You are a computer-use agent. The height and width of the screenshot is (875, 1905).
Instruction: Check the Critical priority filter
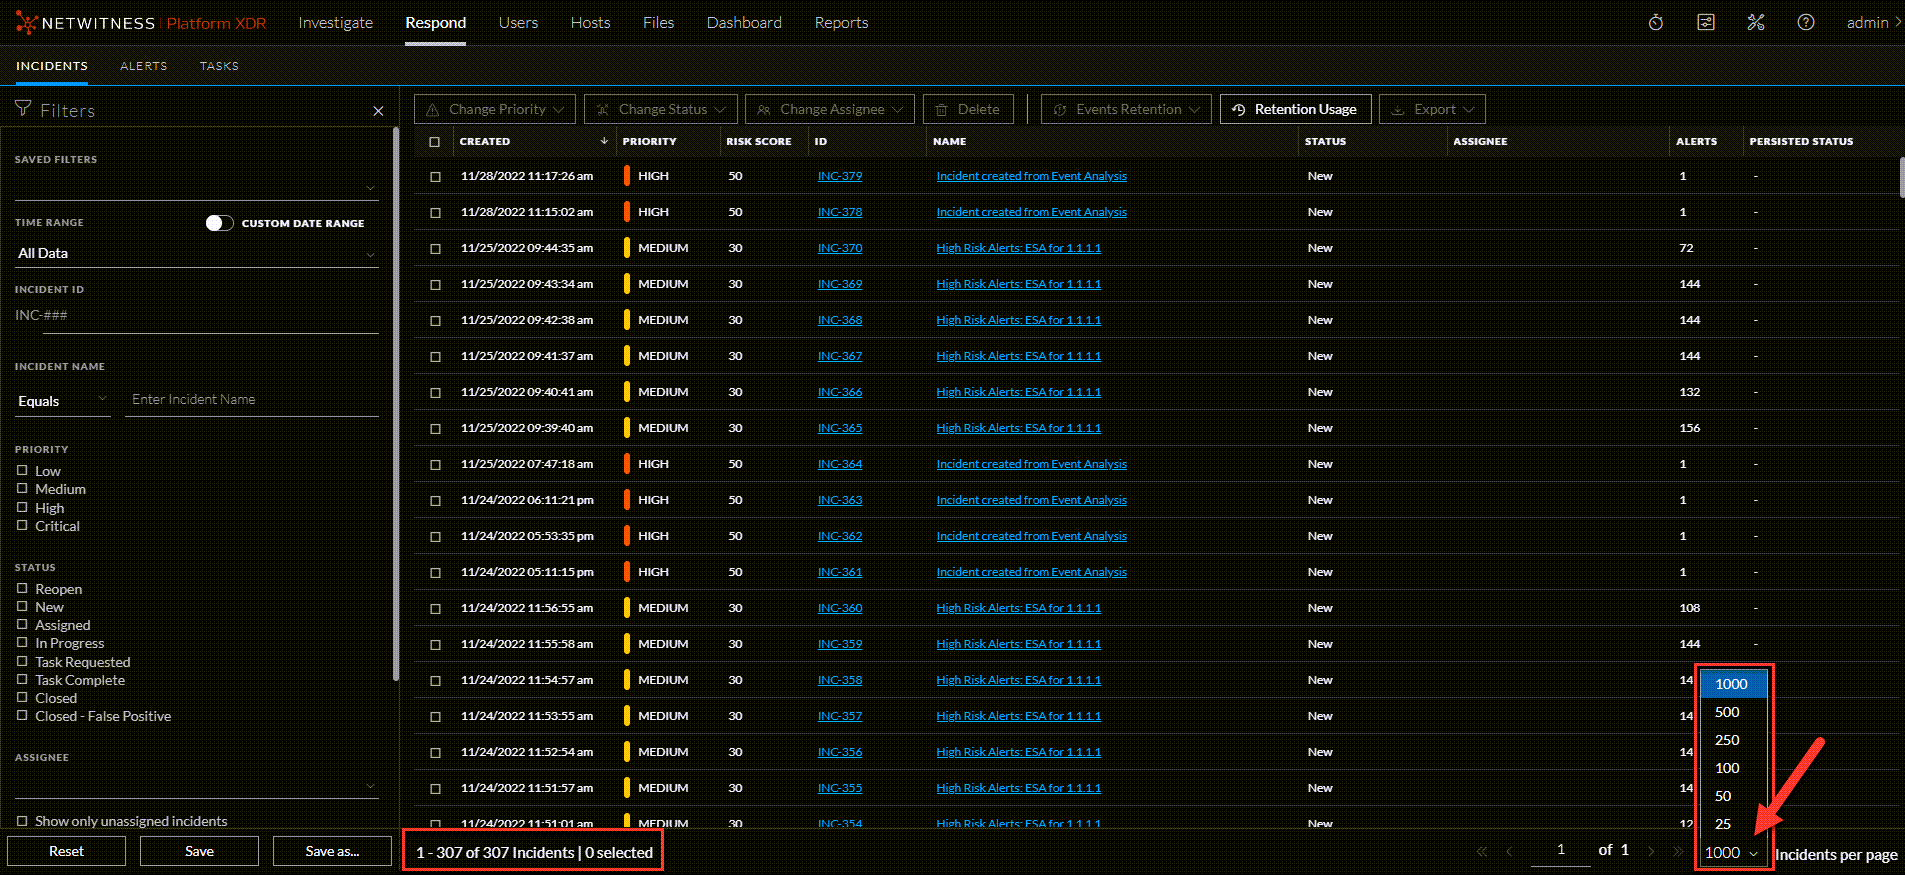pos(22,526)
